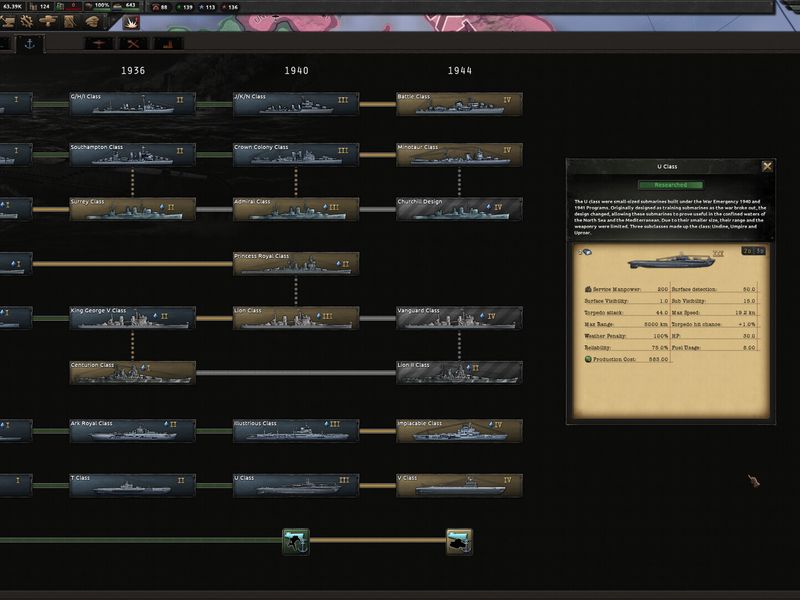Click the green Researched status bar

[x=670, y=185]
